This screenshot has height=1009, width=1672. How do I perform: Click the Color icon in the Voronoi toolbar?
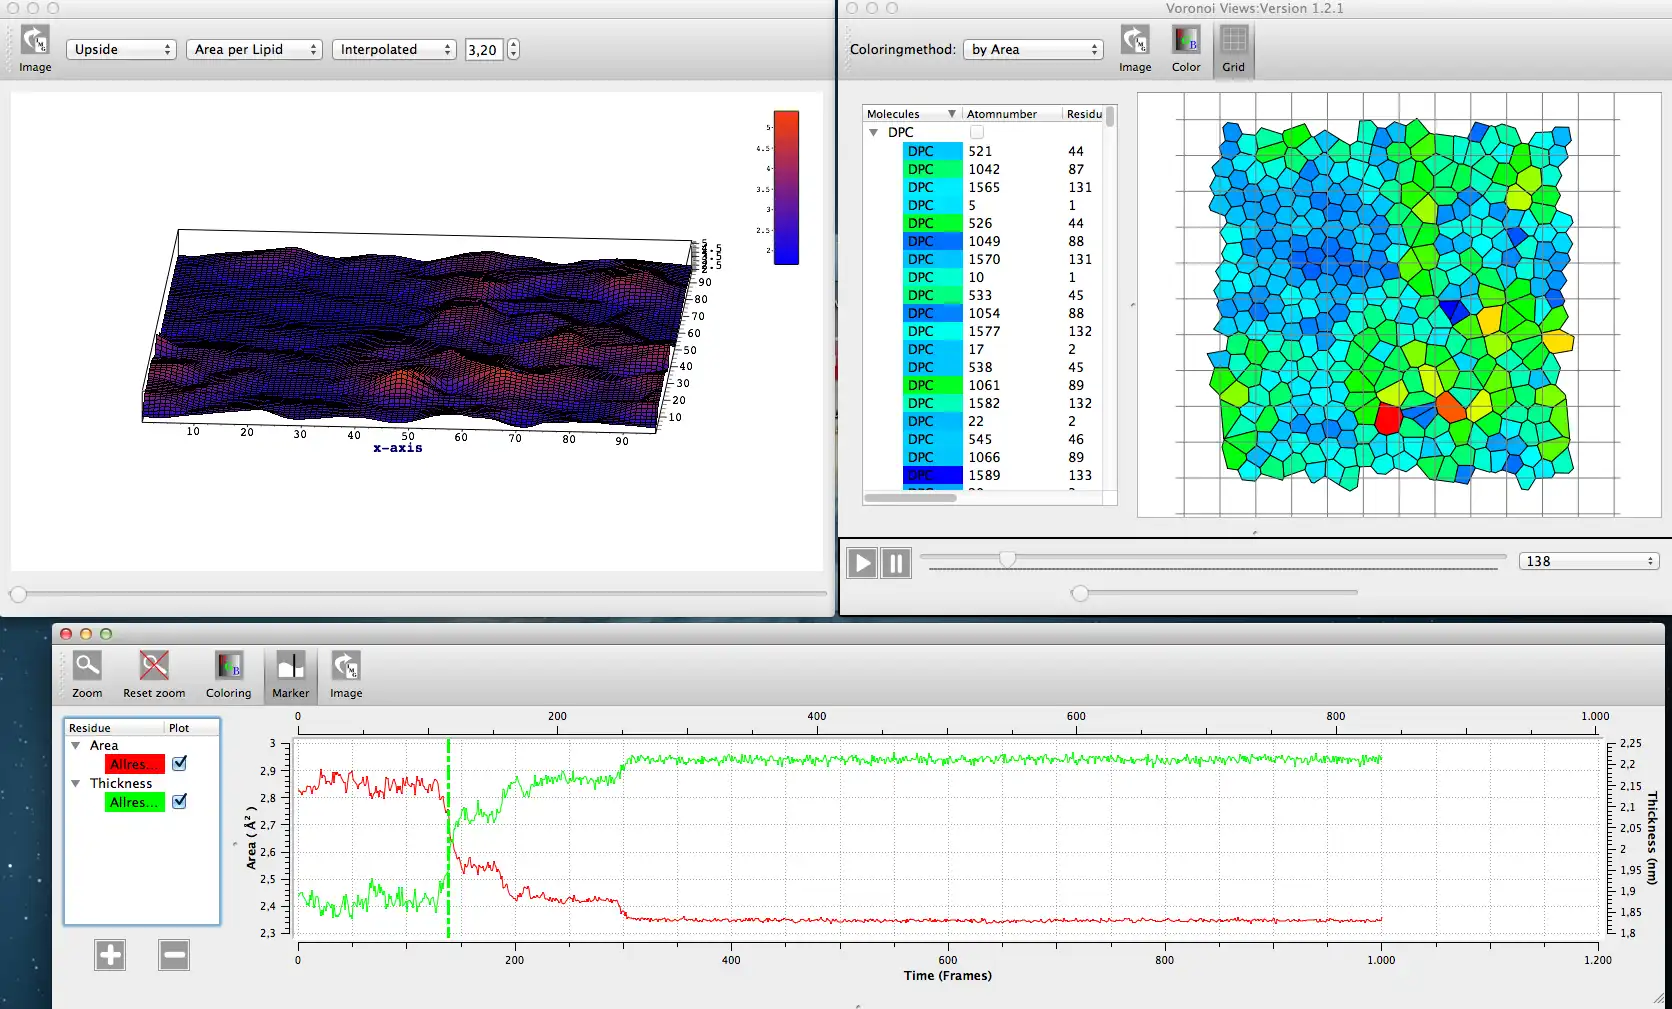pyautogui.click(x=1186, y=41)
